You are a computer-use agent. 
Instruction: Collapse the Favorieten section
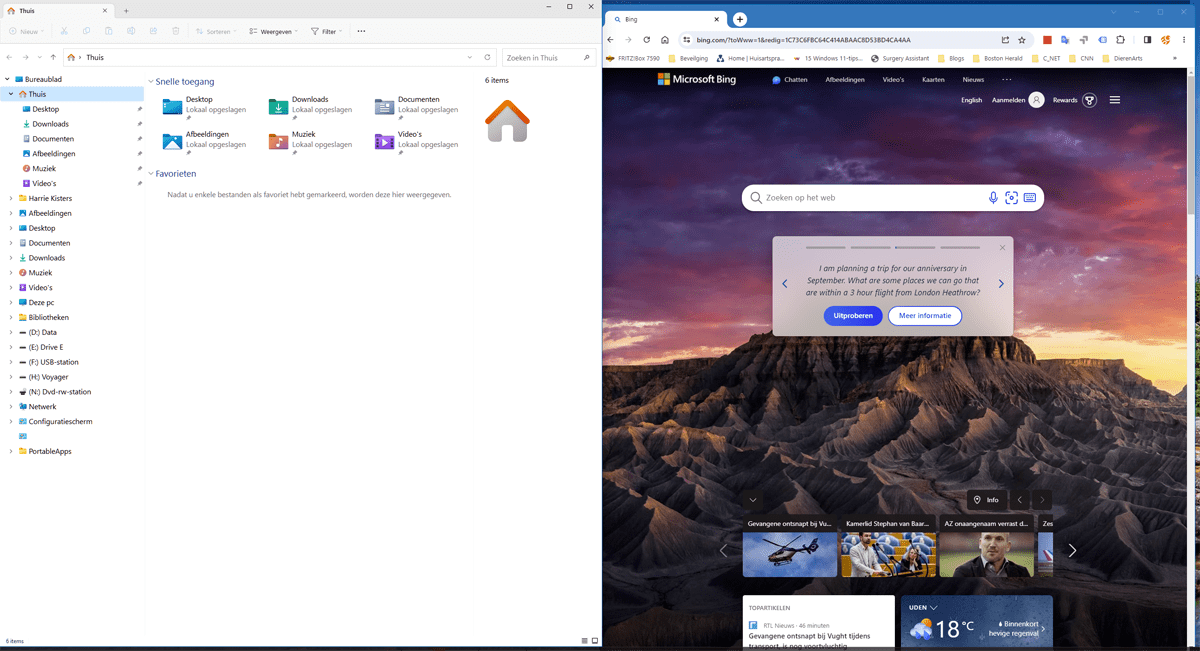151,174
